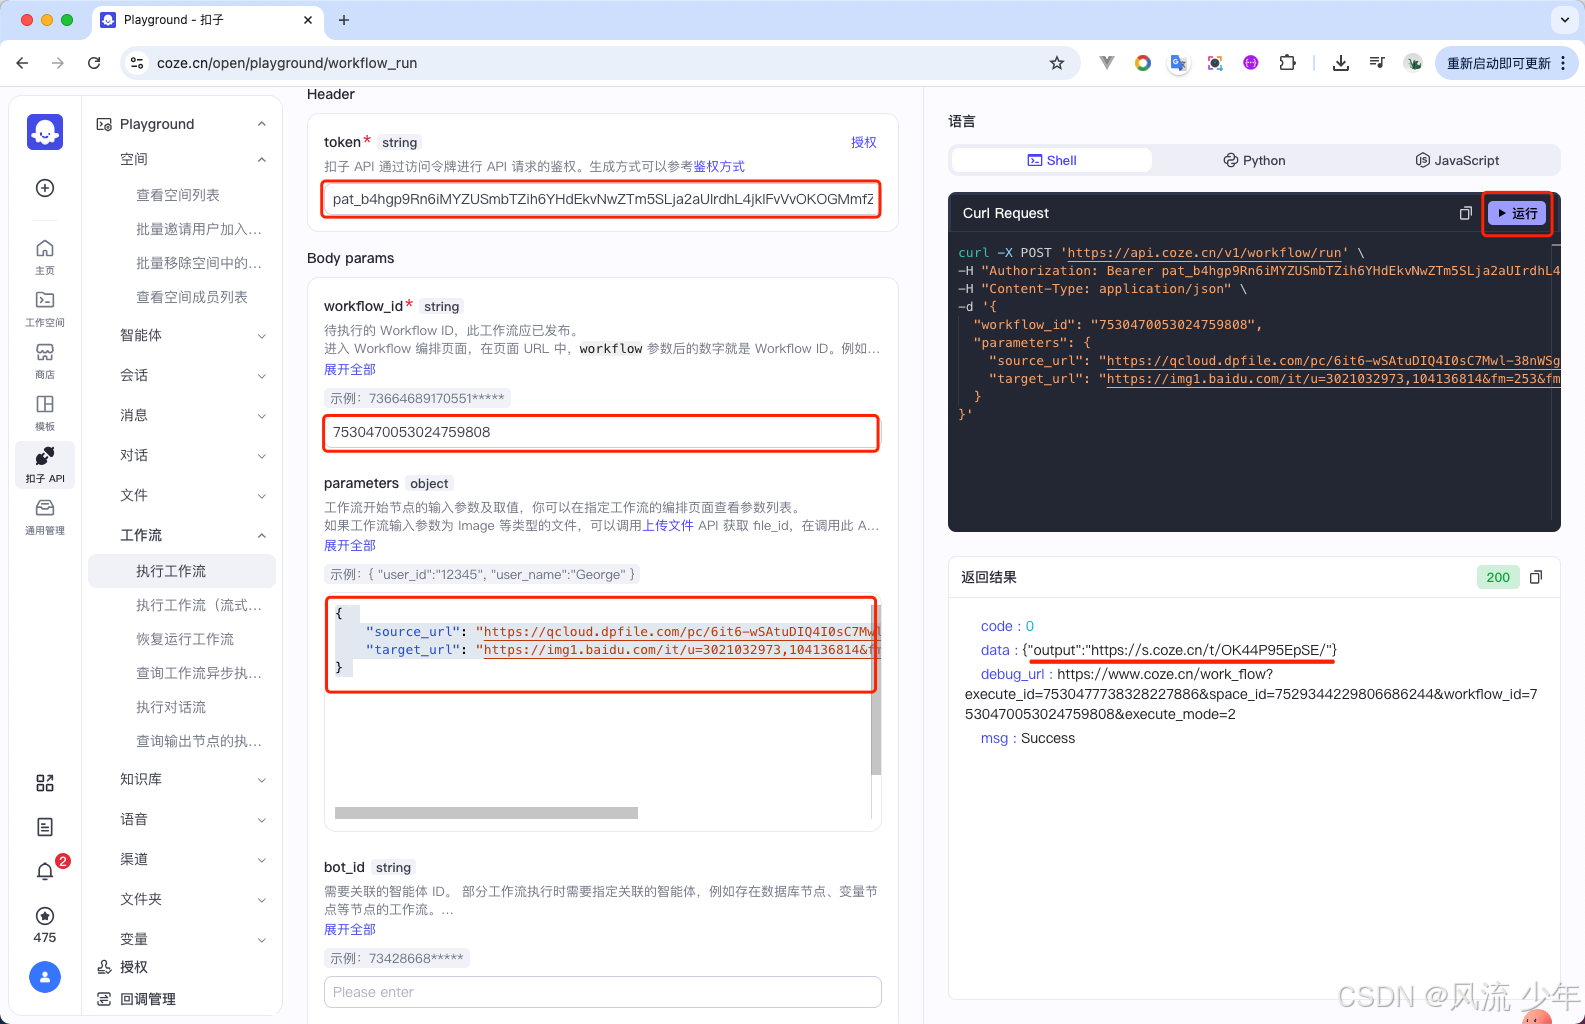
Task: Click the bot_id Please enter field
Action: tap(603, 992)
